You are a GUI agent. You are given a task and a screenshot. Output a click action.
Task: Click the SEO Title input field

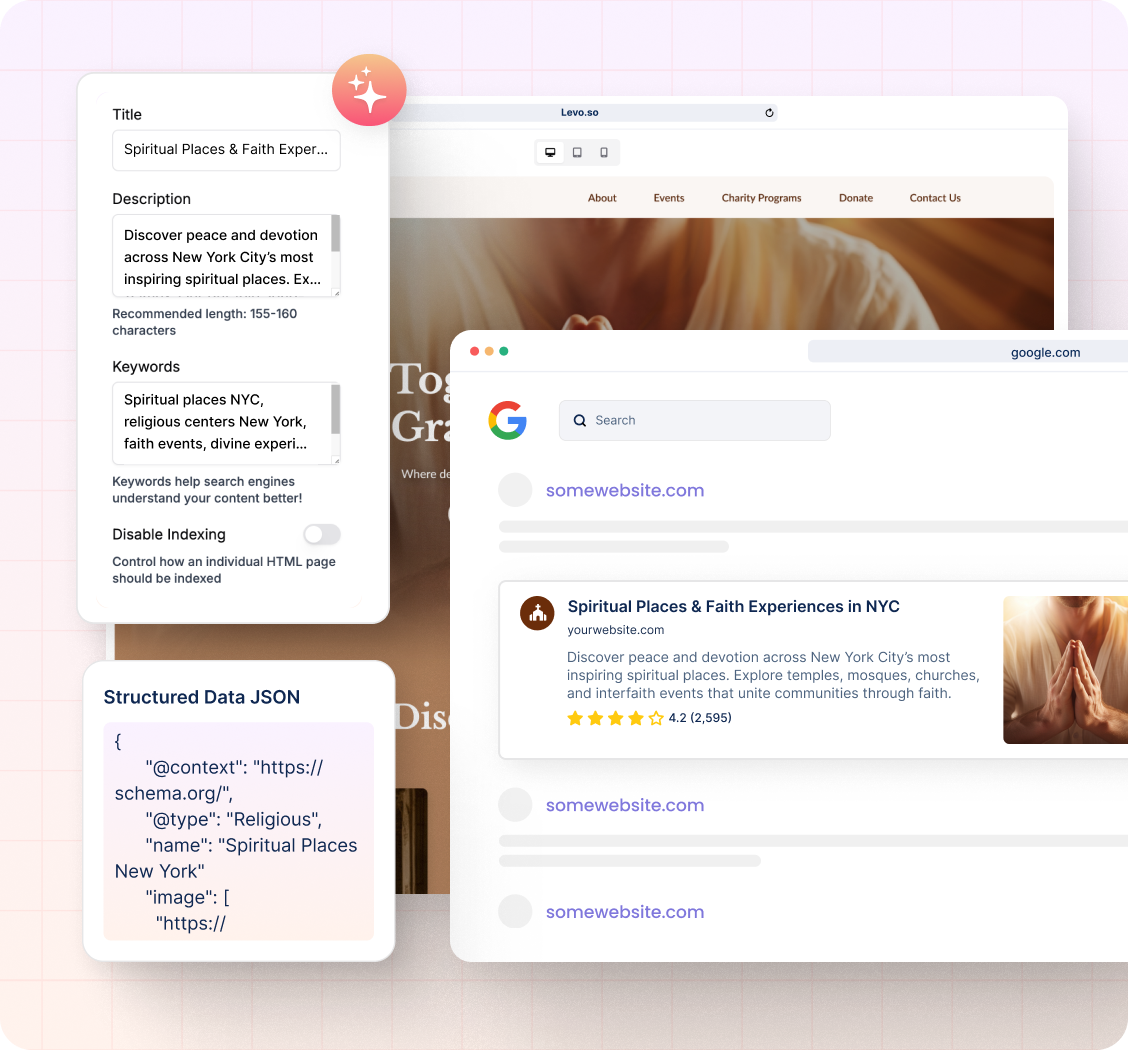pos(226,150)
